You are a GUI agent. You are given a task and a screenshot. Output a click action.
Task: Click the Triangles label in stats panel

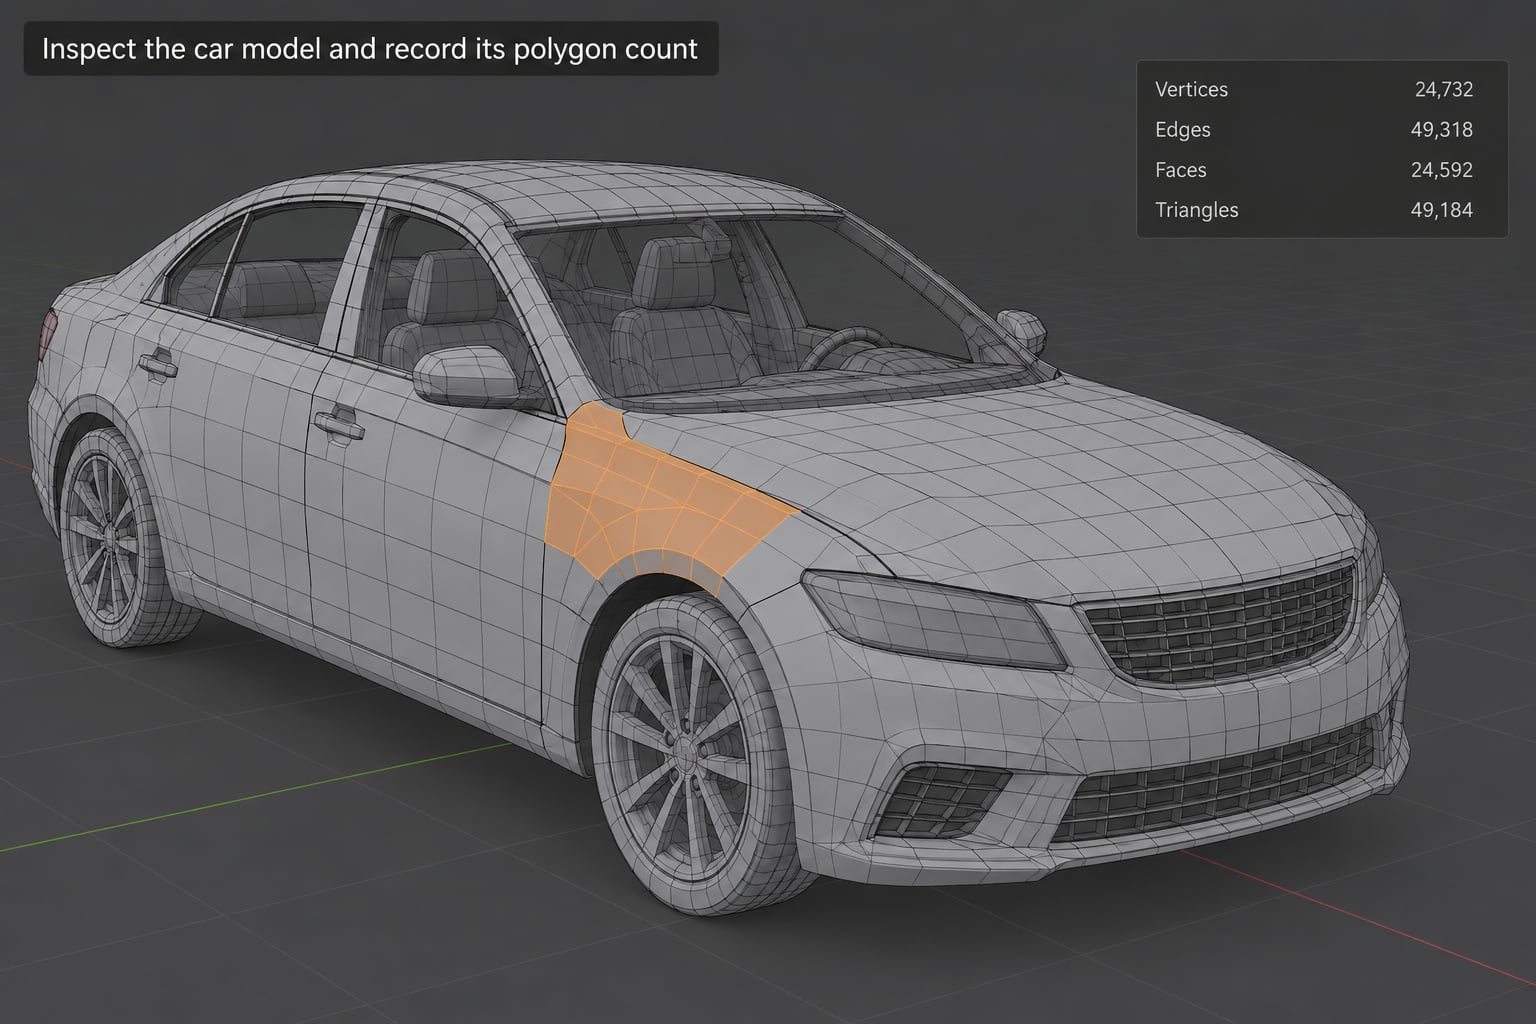1196,209
